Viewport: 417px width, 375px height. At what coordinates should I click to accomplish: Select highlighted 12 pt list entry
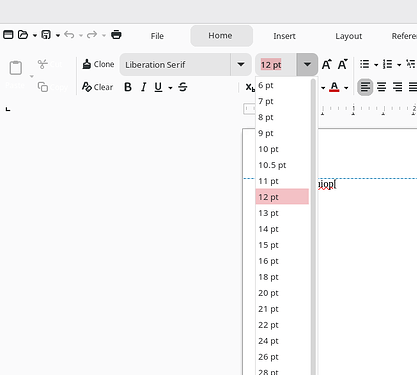(x=282, y=197)
